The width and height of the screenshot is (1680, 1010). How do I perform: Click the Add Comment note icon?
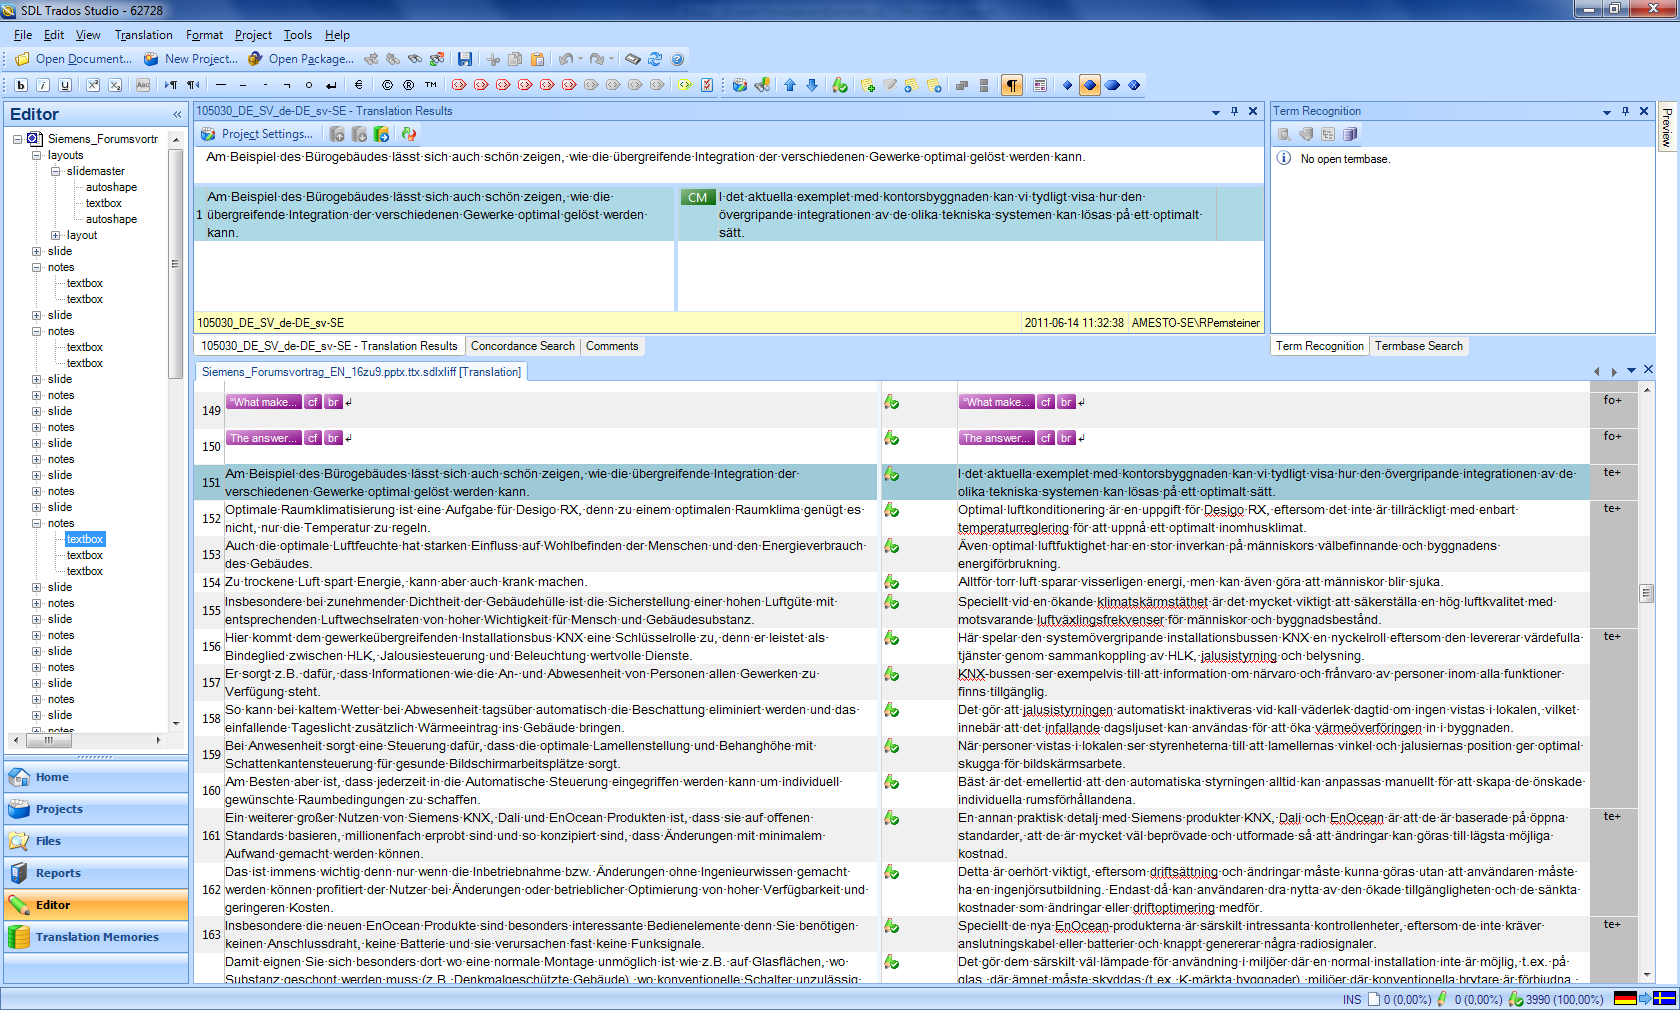point(868,85)
